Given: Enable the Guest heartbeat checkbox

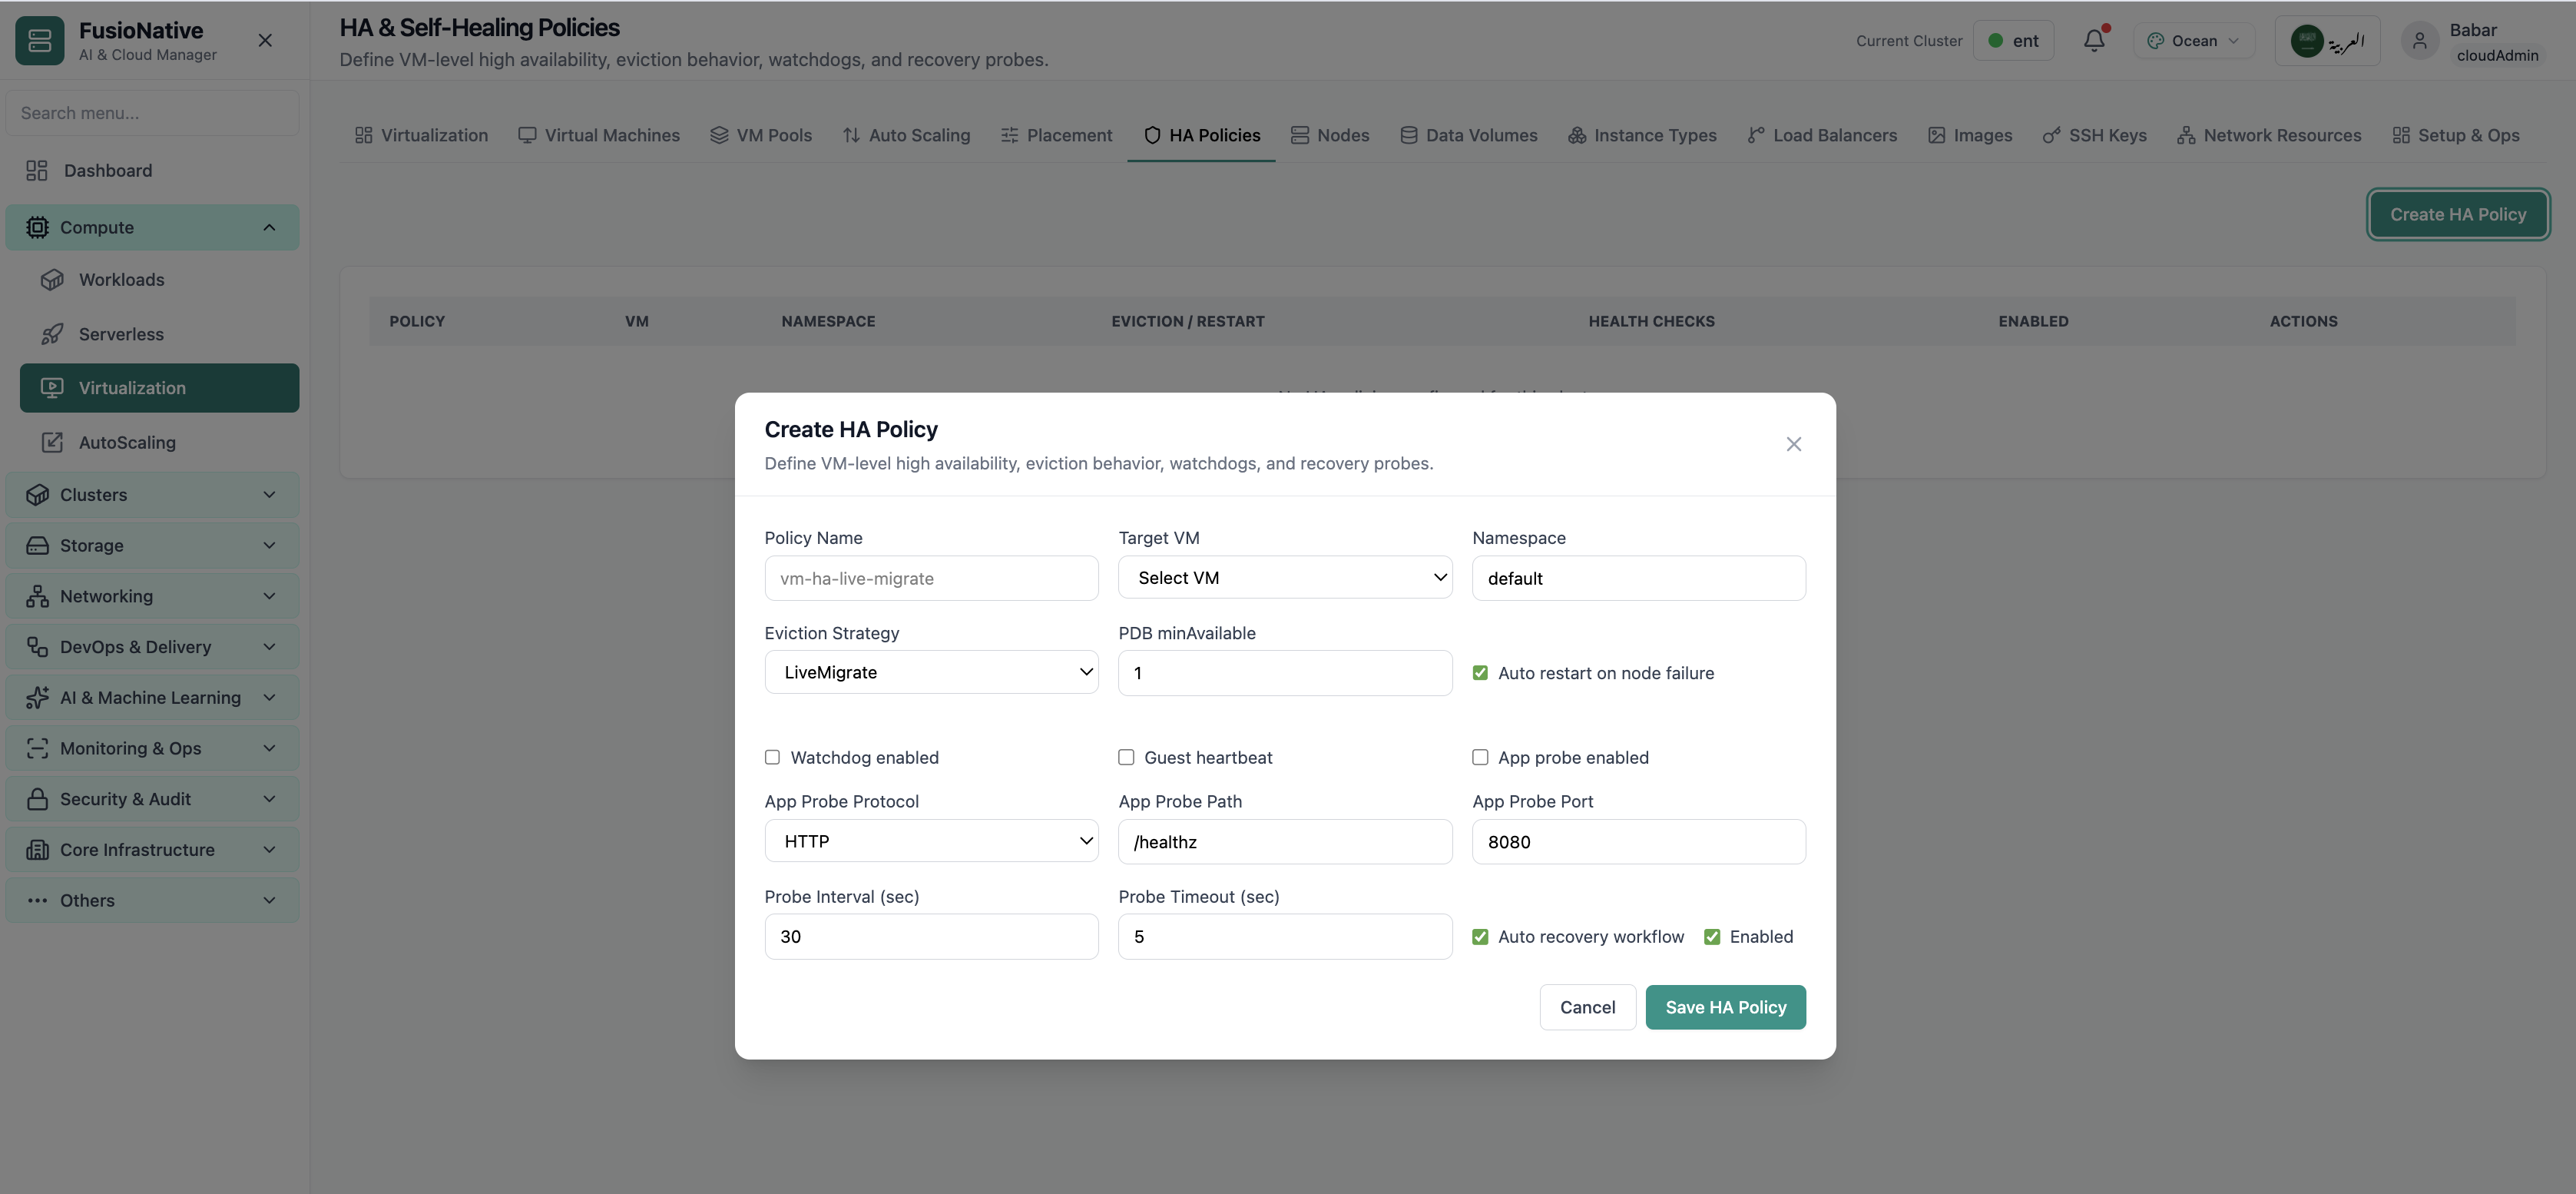Looking at the screenshot, I should (x=1126, y=757).
